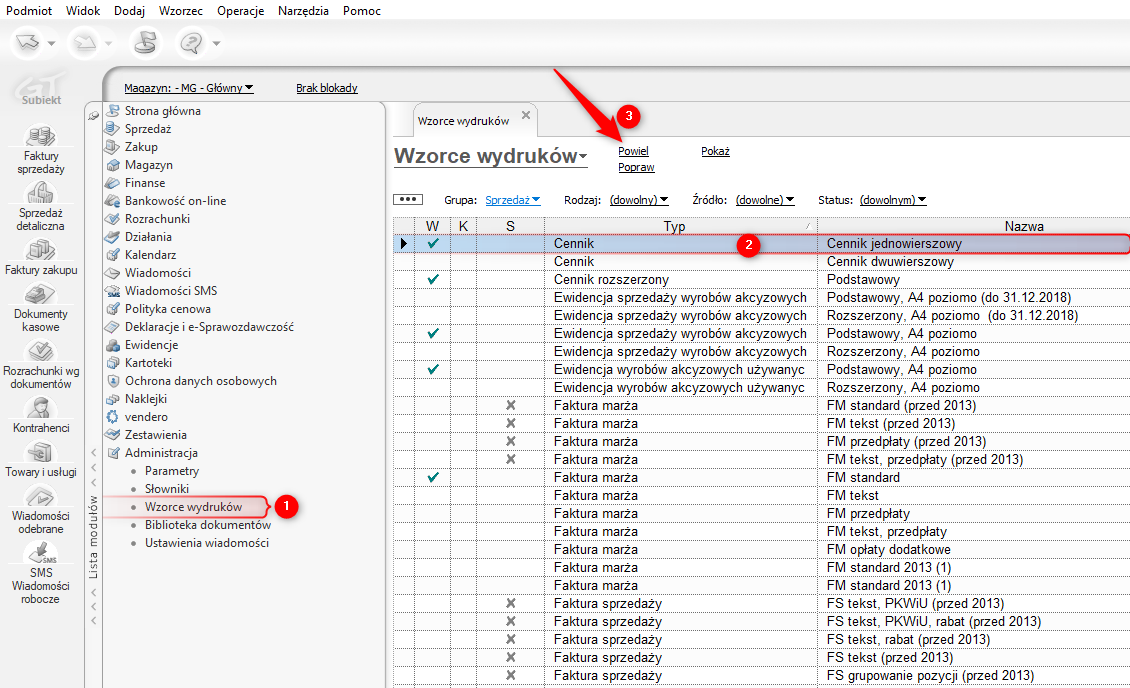Viewport: 1130px width, 688px height.
Task: Open the Dodaj menu
Action: pyautogui.click(x=129, y=11)
